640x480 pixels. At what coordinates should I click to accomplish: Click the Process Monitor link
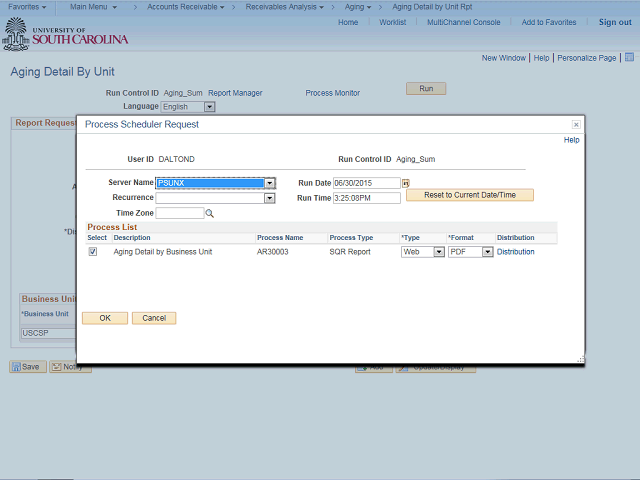coord(333,93)
